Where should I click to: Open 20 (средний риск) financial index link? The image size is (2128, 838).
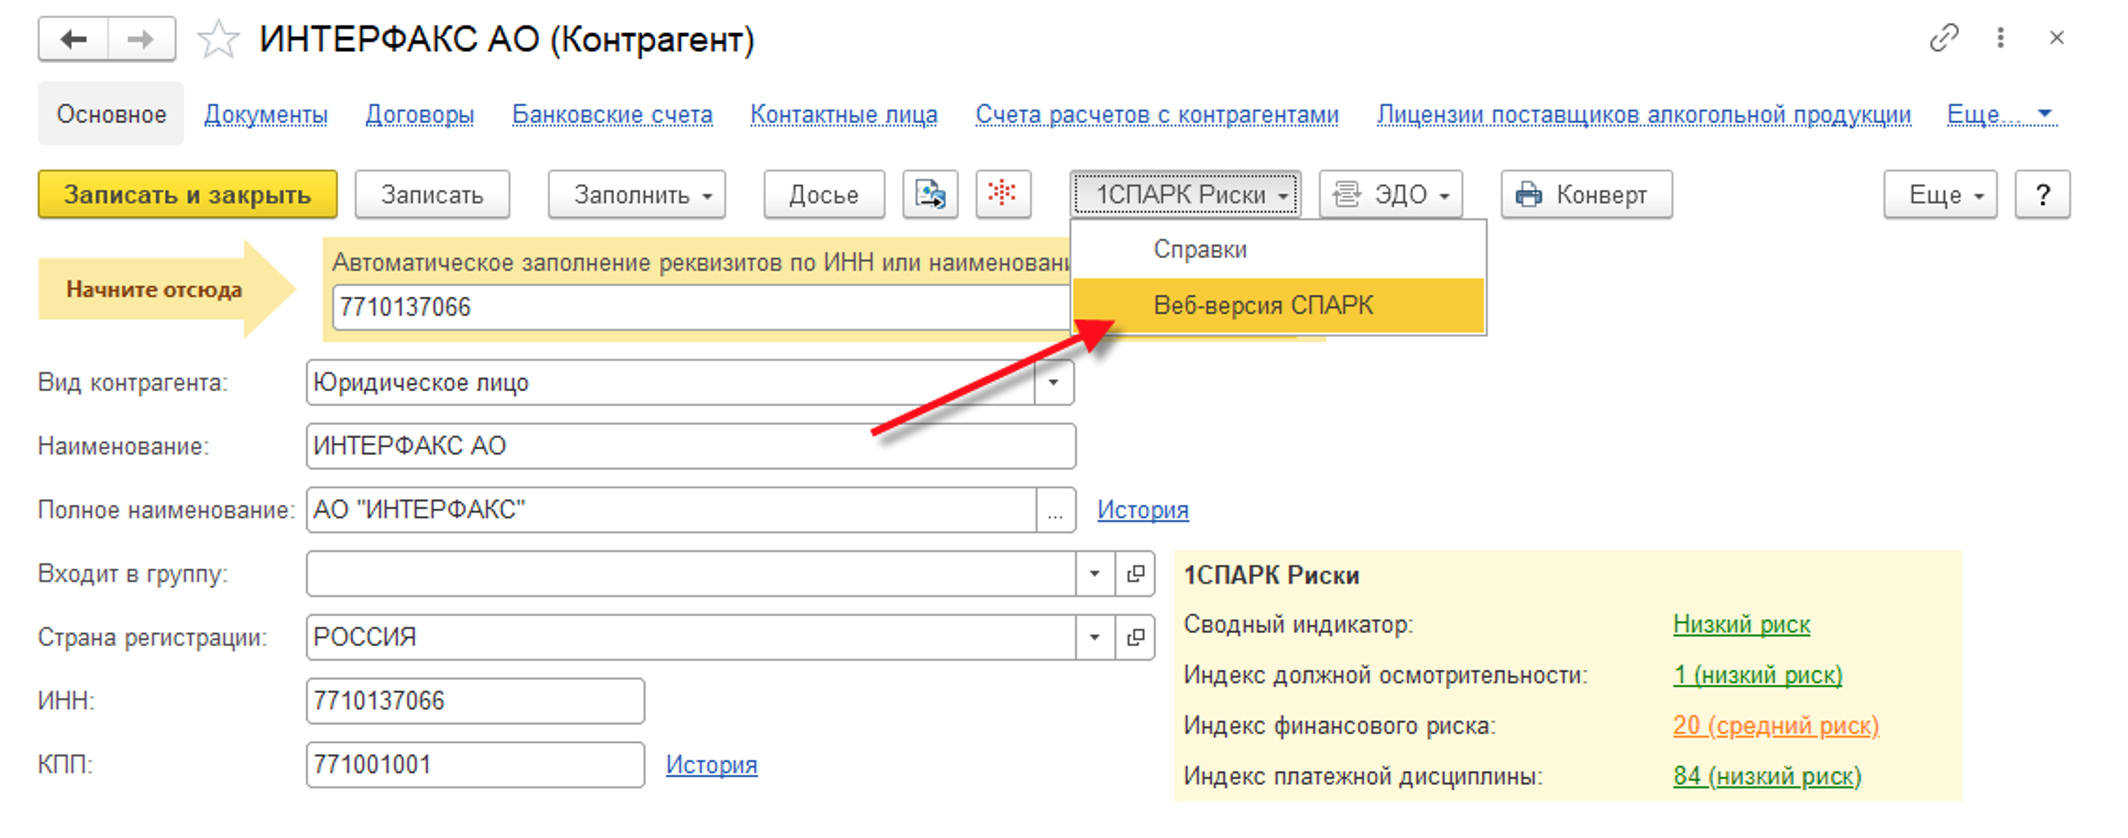pyautogui.click(x=1776, y=725)
